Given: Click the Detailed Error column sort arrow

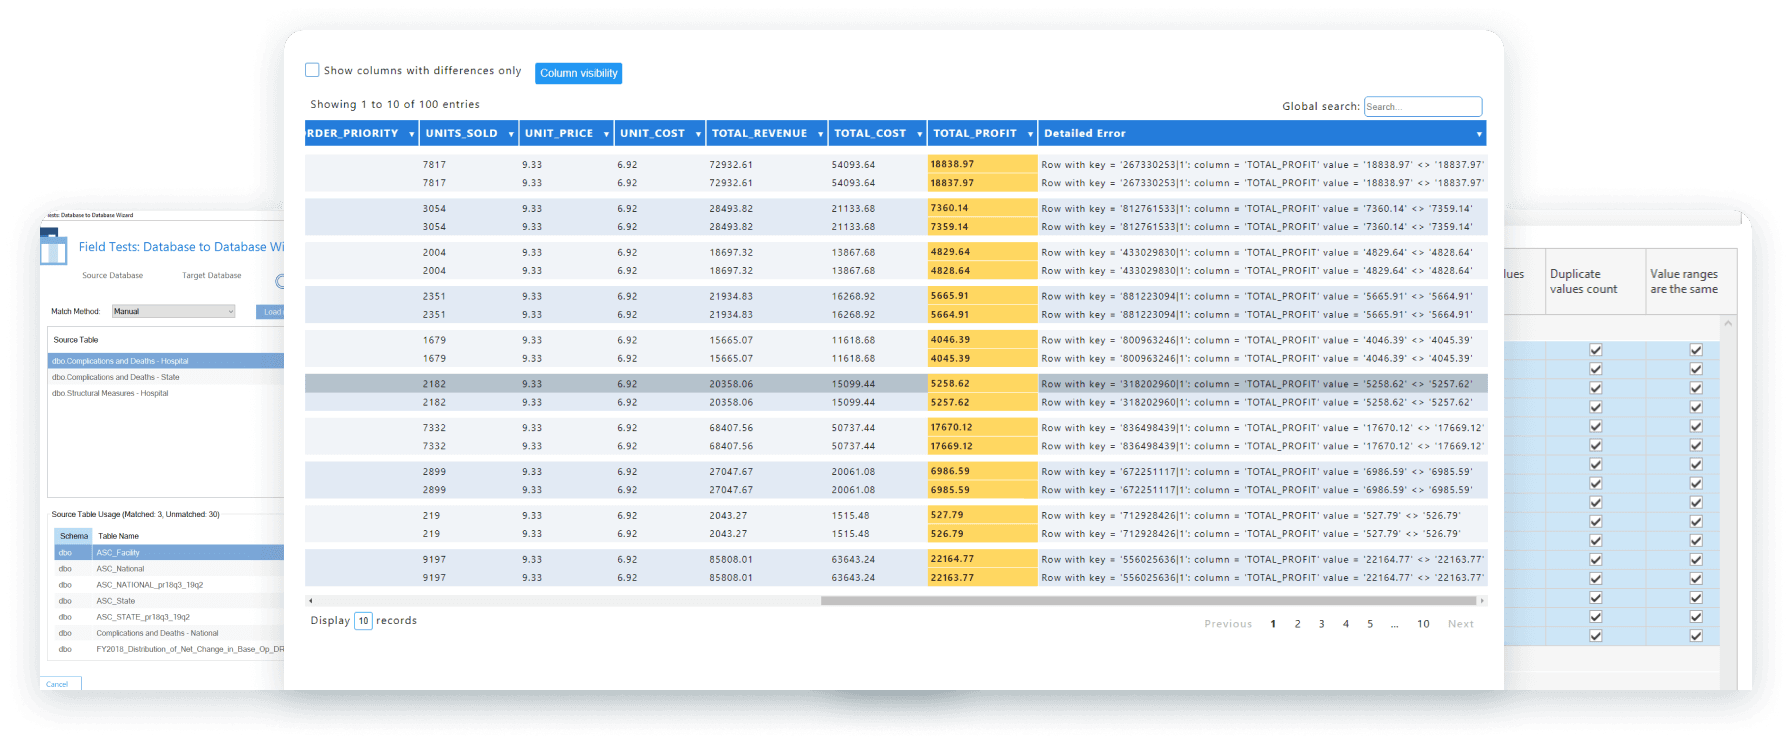Looking at the screenshot, I should pos(1478,134).
